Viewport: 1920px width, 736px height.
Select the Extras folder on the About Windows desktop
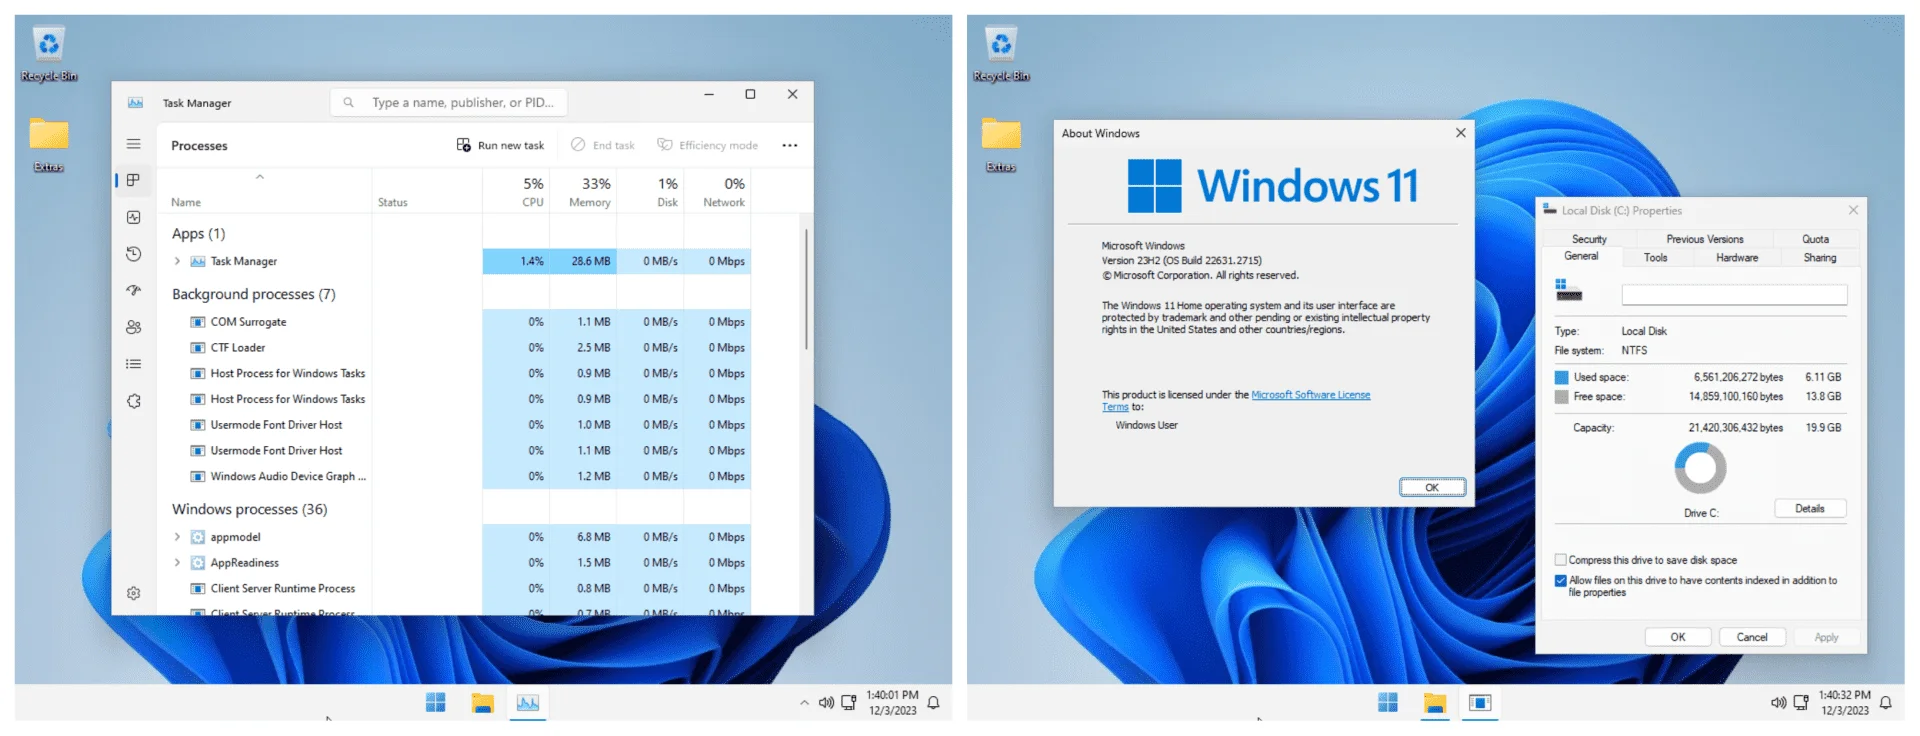(x=1001, y=145)
